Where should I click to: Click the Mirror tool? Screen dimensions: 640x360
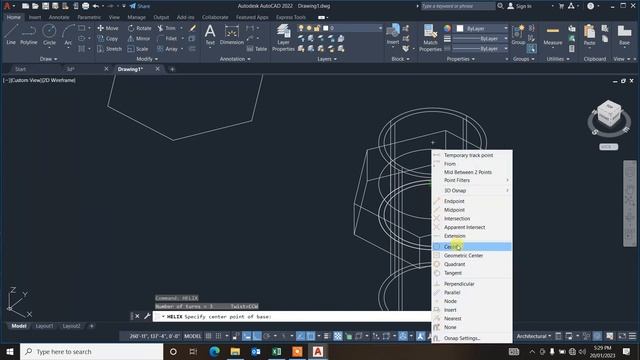click(x=139, y=38)
